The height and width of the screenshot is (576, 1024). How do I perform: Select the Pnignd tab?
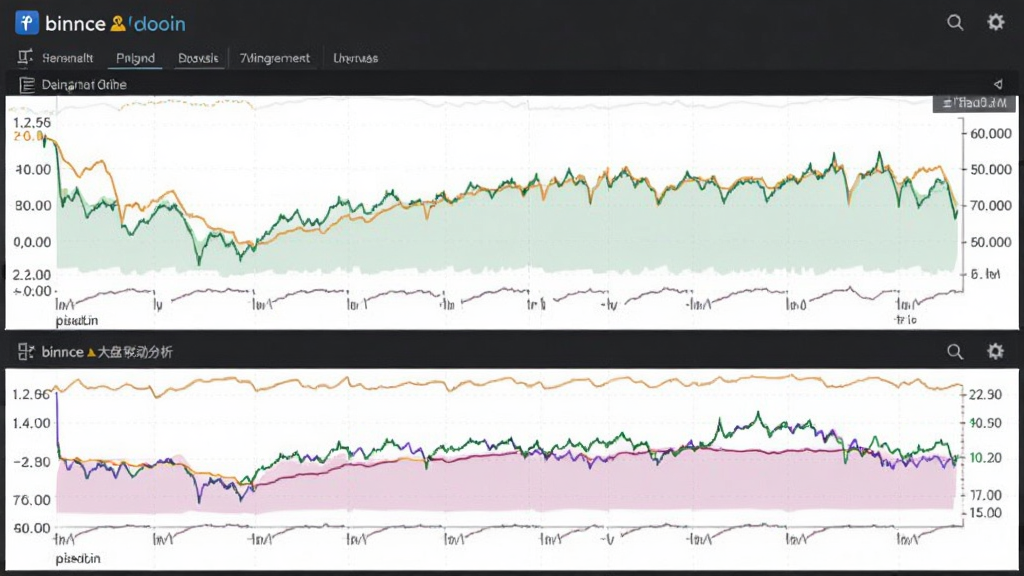[135, 58]
